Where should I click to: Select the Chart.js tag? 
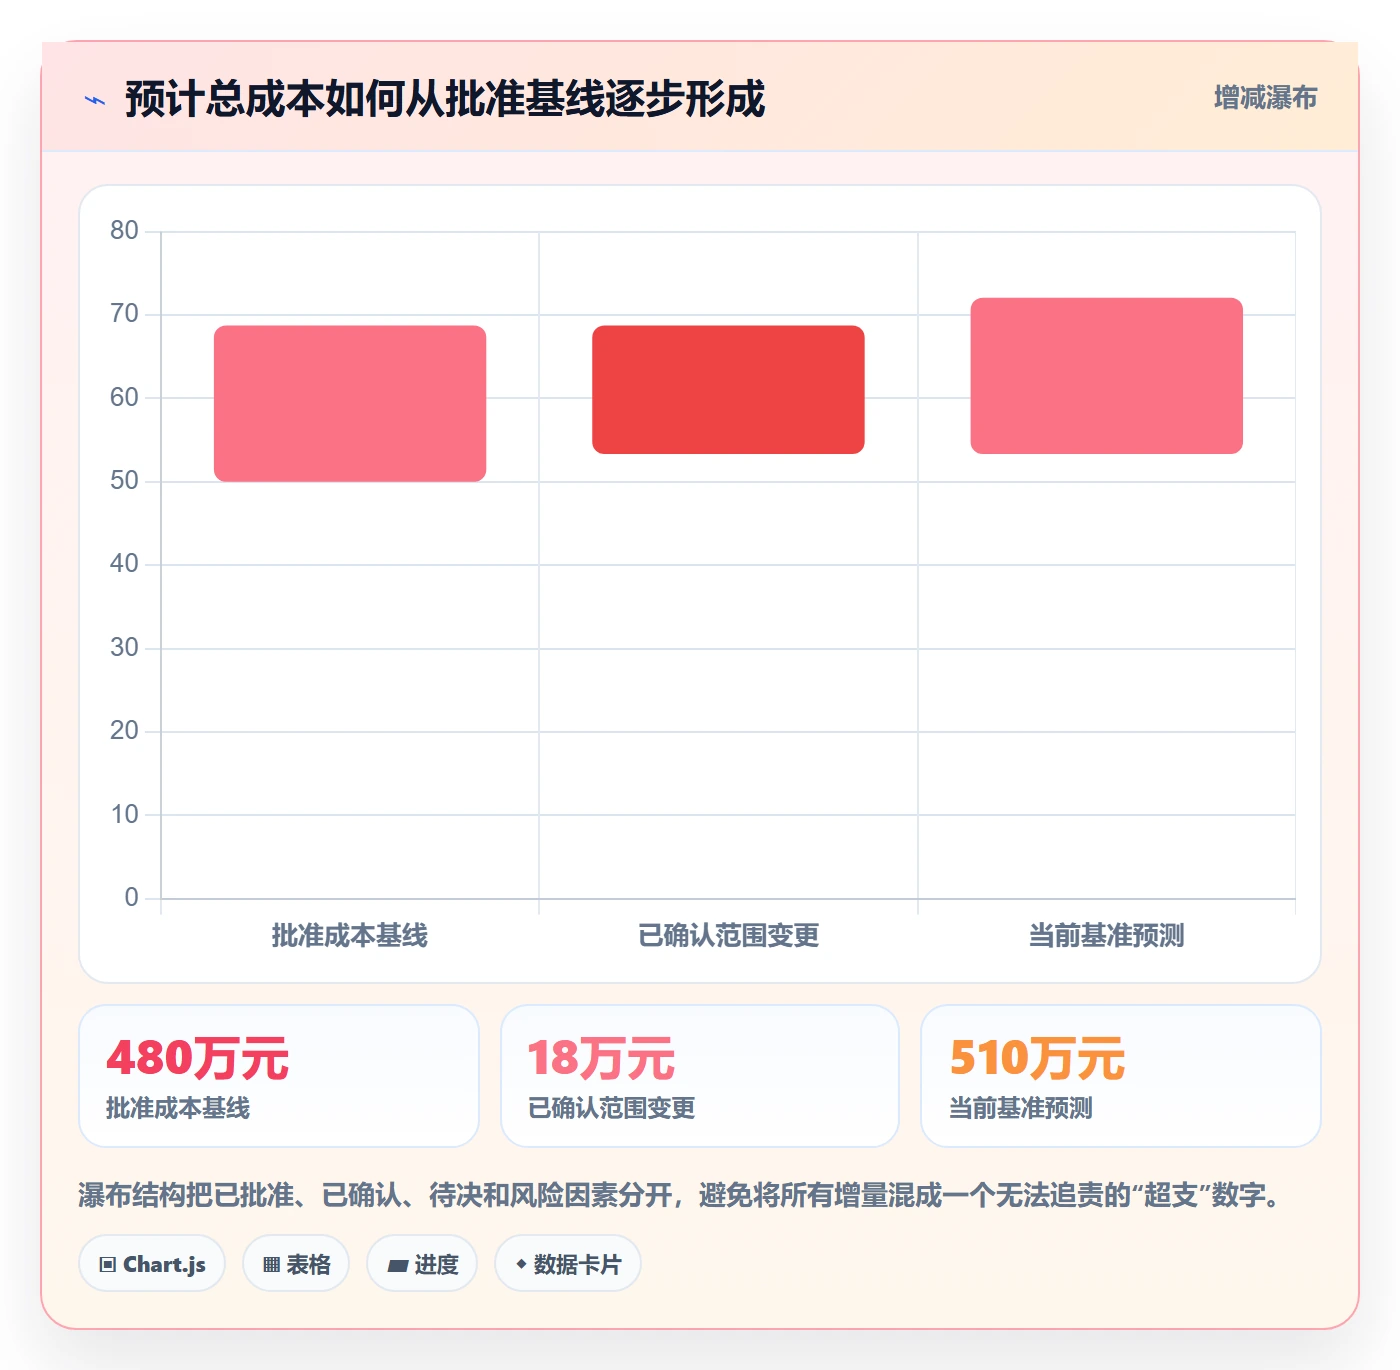[152, 1264]
